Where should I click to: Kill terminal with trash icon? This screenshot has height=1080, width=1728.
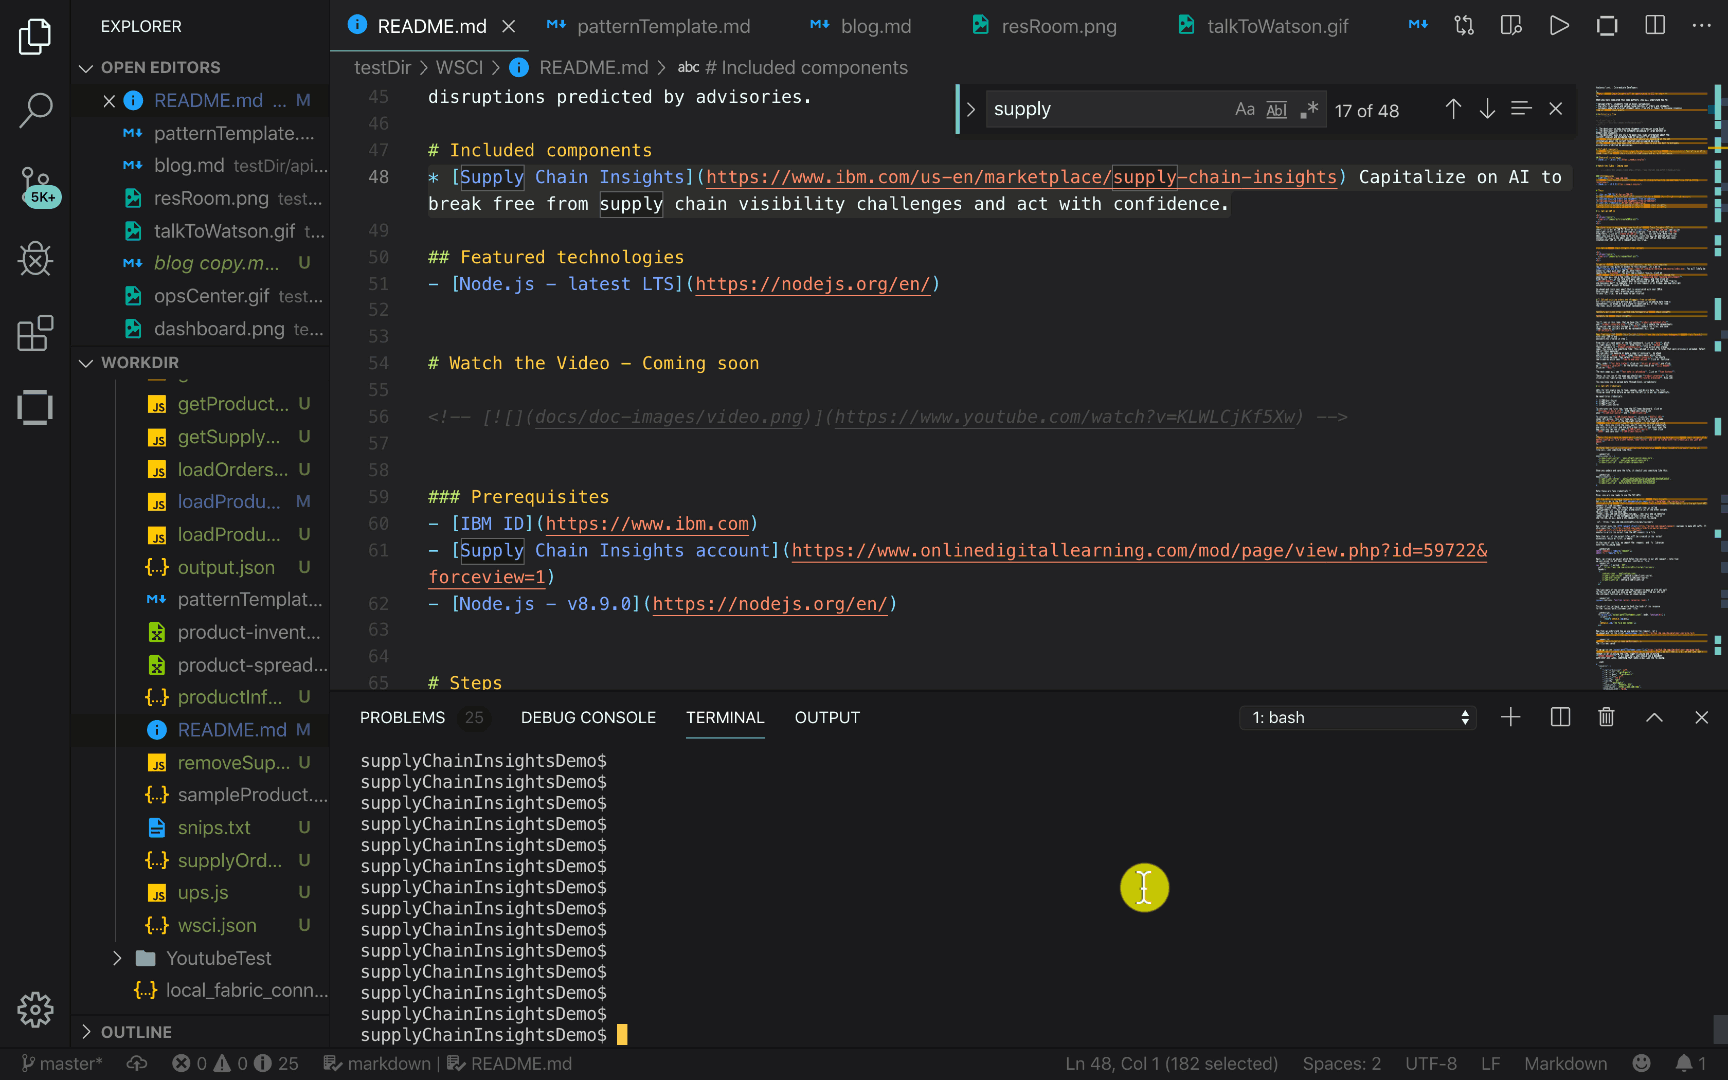[x=1606, y=717]
